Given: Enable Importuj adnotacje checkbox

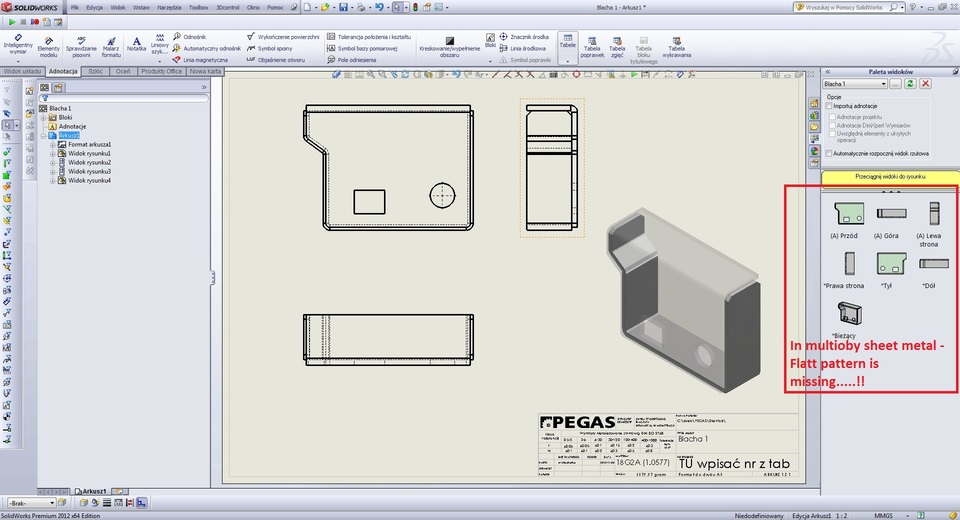Looking at the screenshot, I should 830,105.
